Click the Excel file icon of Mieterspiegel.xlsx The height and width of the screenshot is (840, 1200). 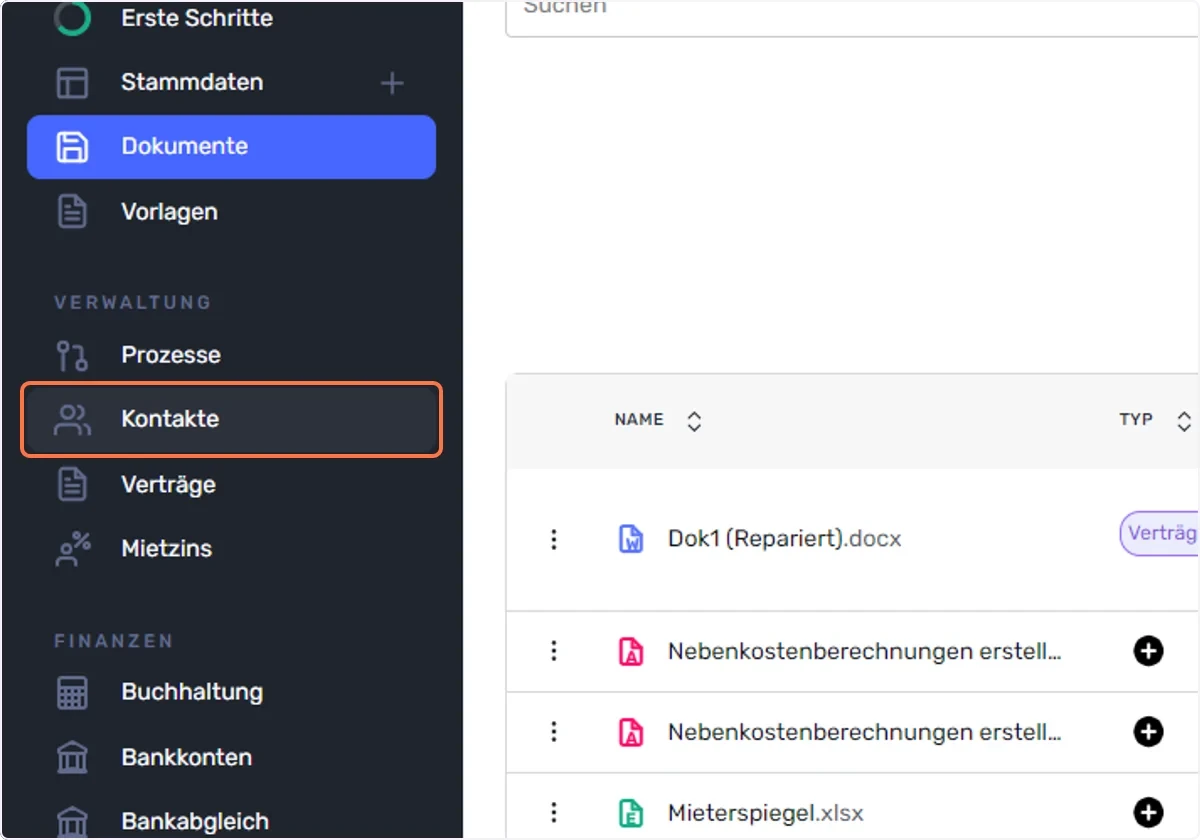click(x=631, y=813)
